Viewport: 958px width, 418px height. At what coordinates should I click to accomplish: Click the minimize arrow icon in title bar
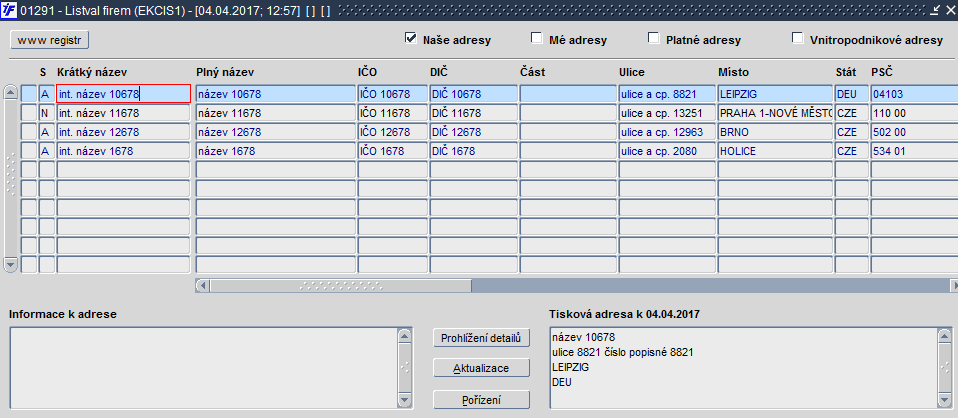(x=935, y=10)
